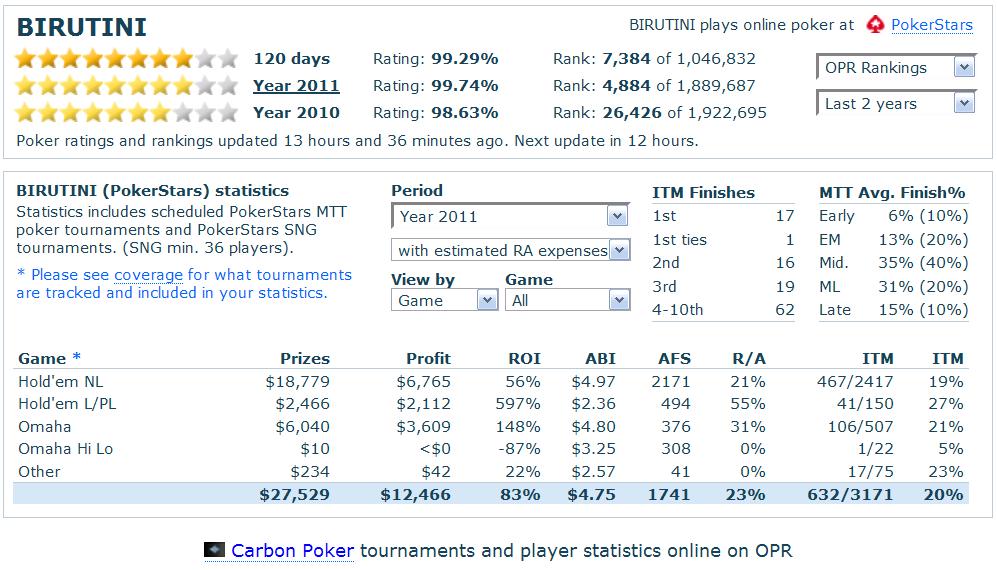Viewport: 997px width, 570px height.
Task: Click the Early 6% (10%) finish value
Action: click(928, 216)
